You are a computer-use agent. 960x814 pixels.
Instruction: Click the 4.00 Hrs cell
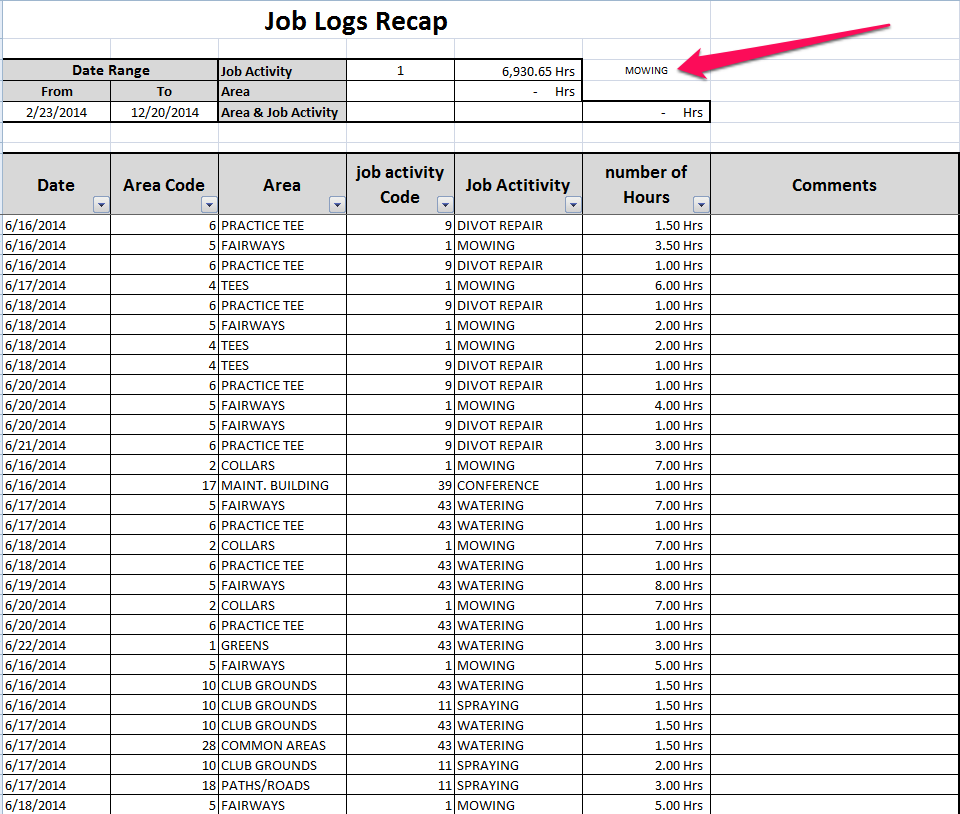click(646, 405)
